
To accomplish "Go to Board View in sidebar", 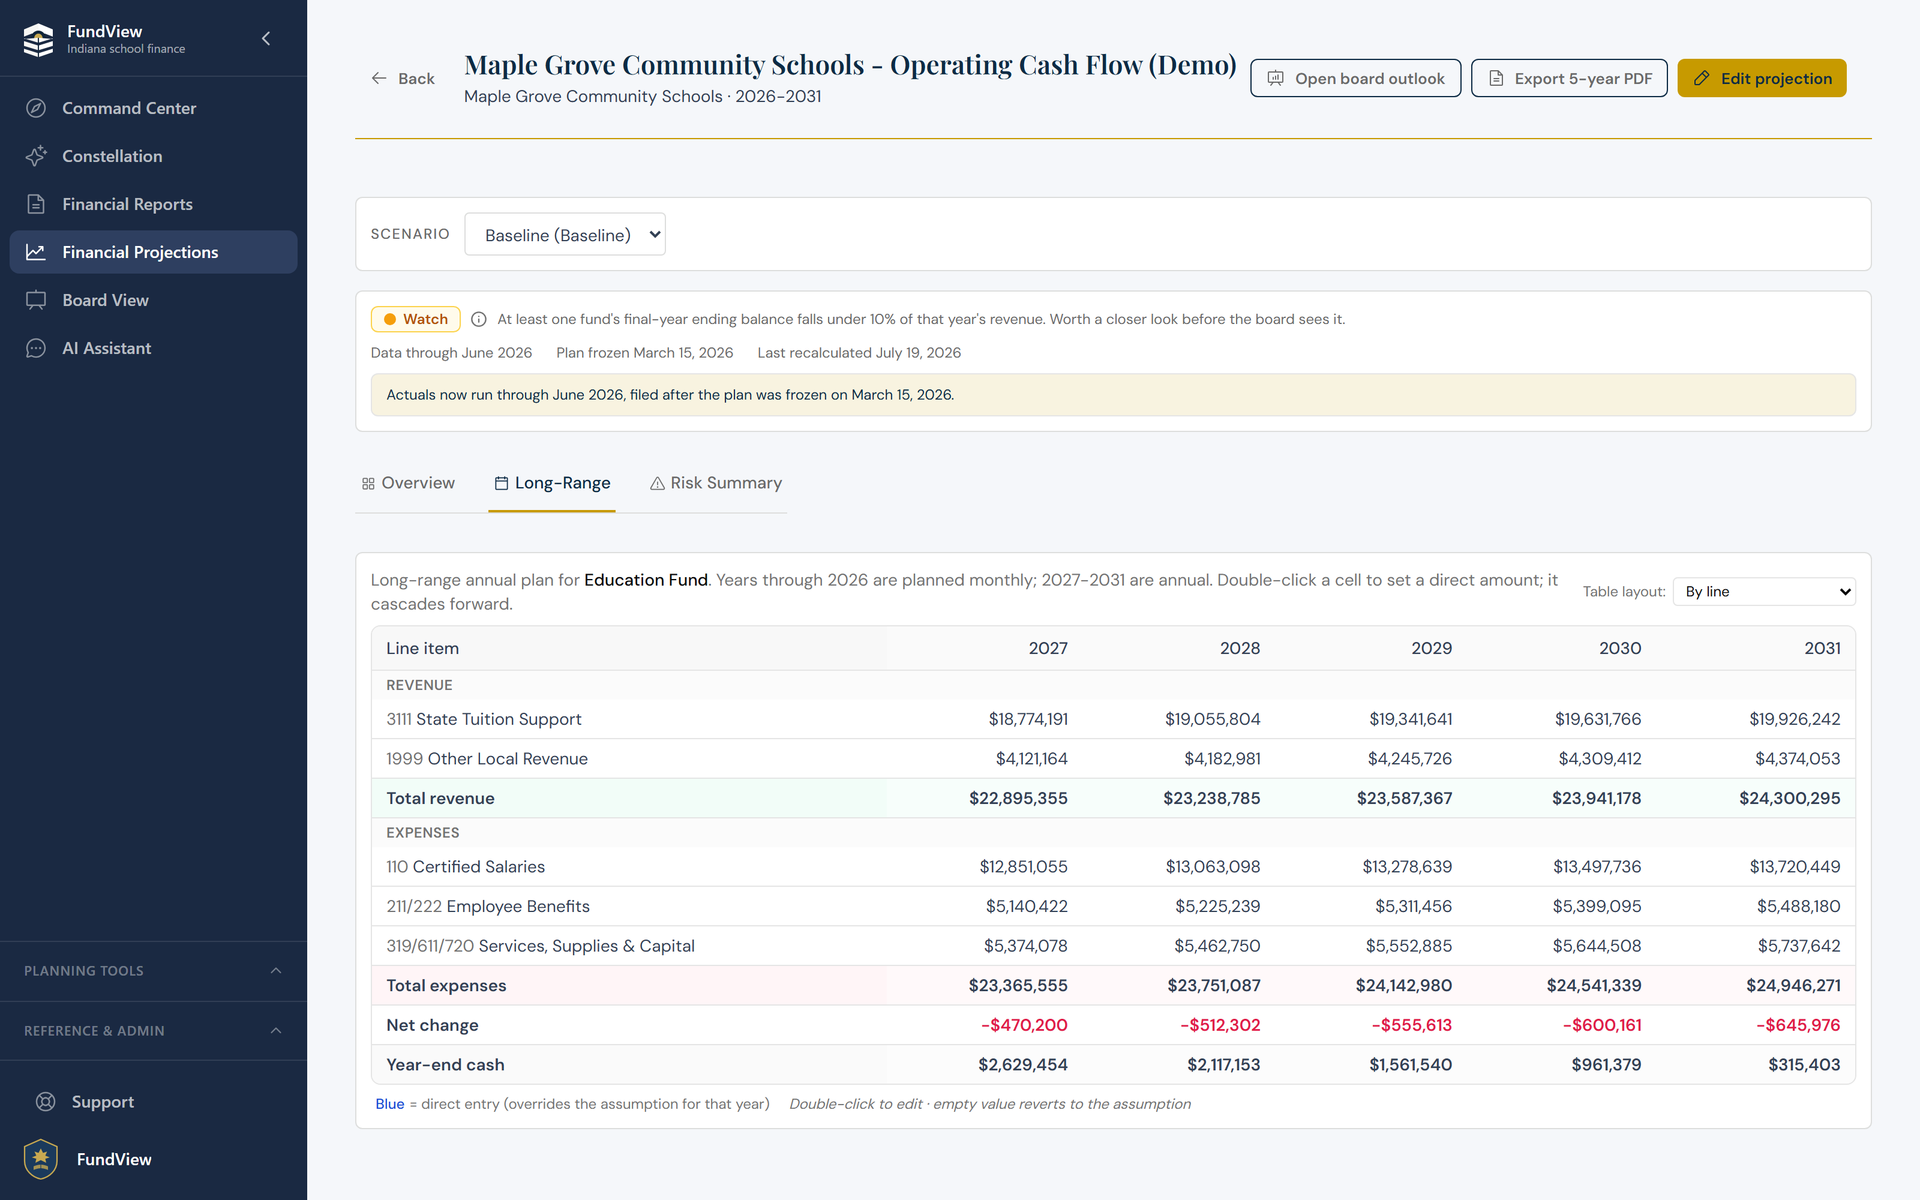I will [154, 300].
